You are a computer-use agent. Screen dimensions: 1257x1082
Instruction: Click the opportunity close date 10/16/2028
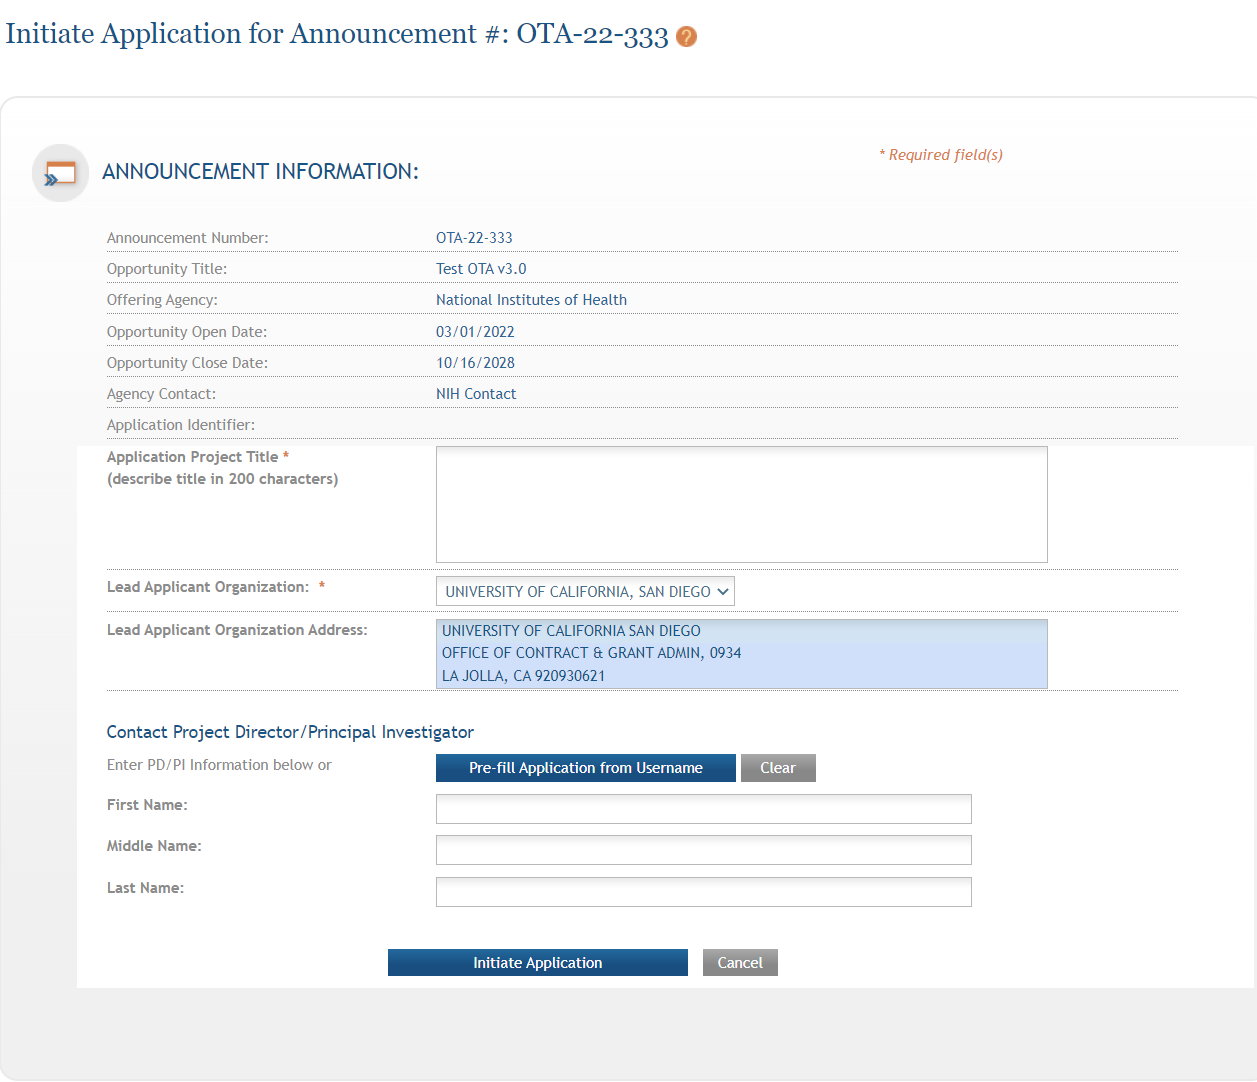pos(475,363)
